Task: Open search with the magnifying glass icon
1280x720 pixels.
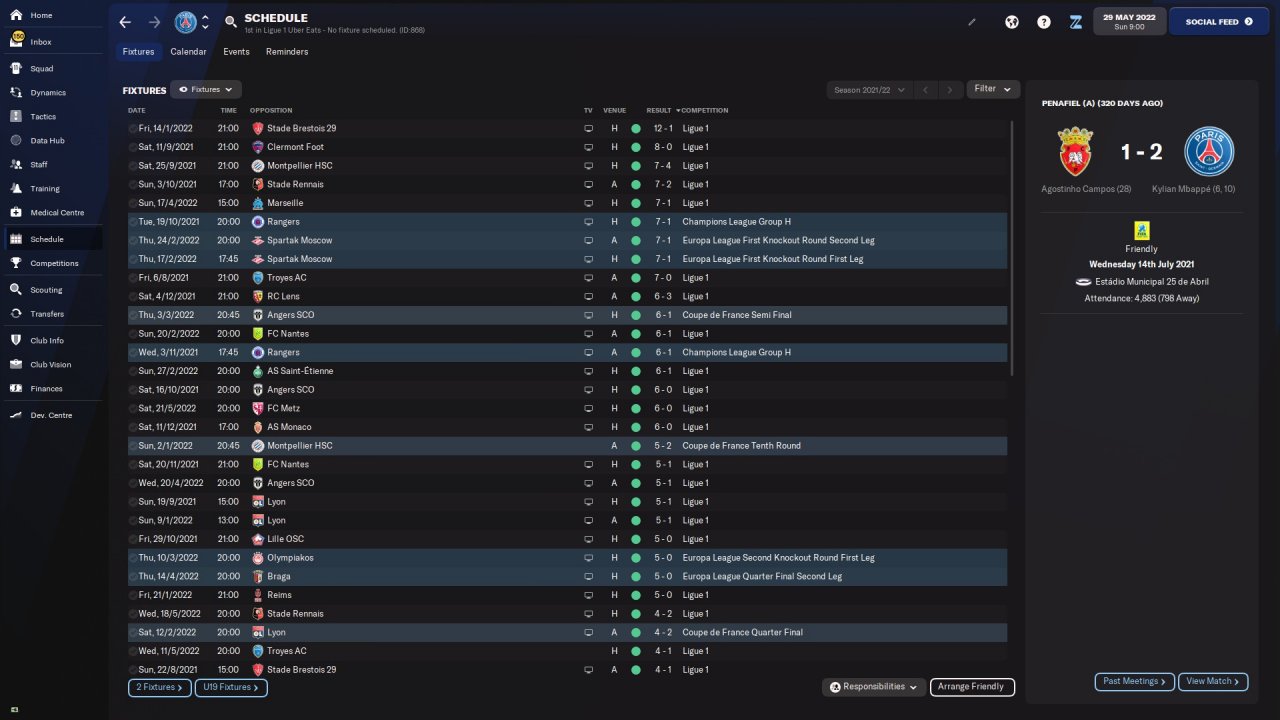Action: tap(231, 22)
